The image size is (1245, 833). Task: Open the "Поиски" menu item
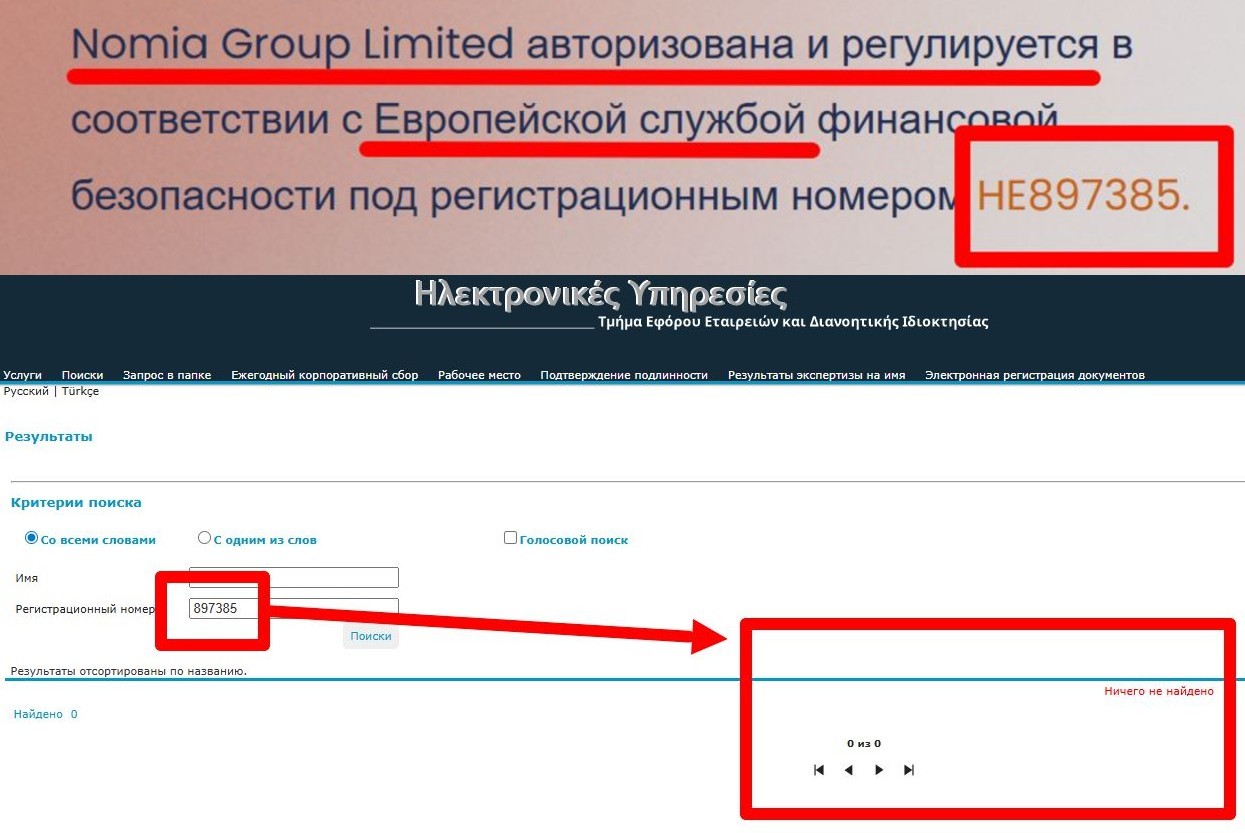[x=82, y=375]
